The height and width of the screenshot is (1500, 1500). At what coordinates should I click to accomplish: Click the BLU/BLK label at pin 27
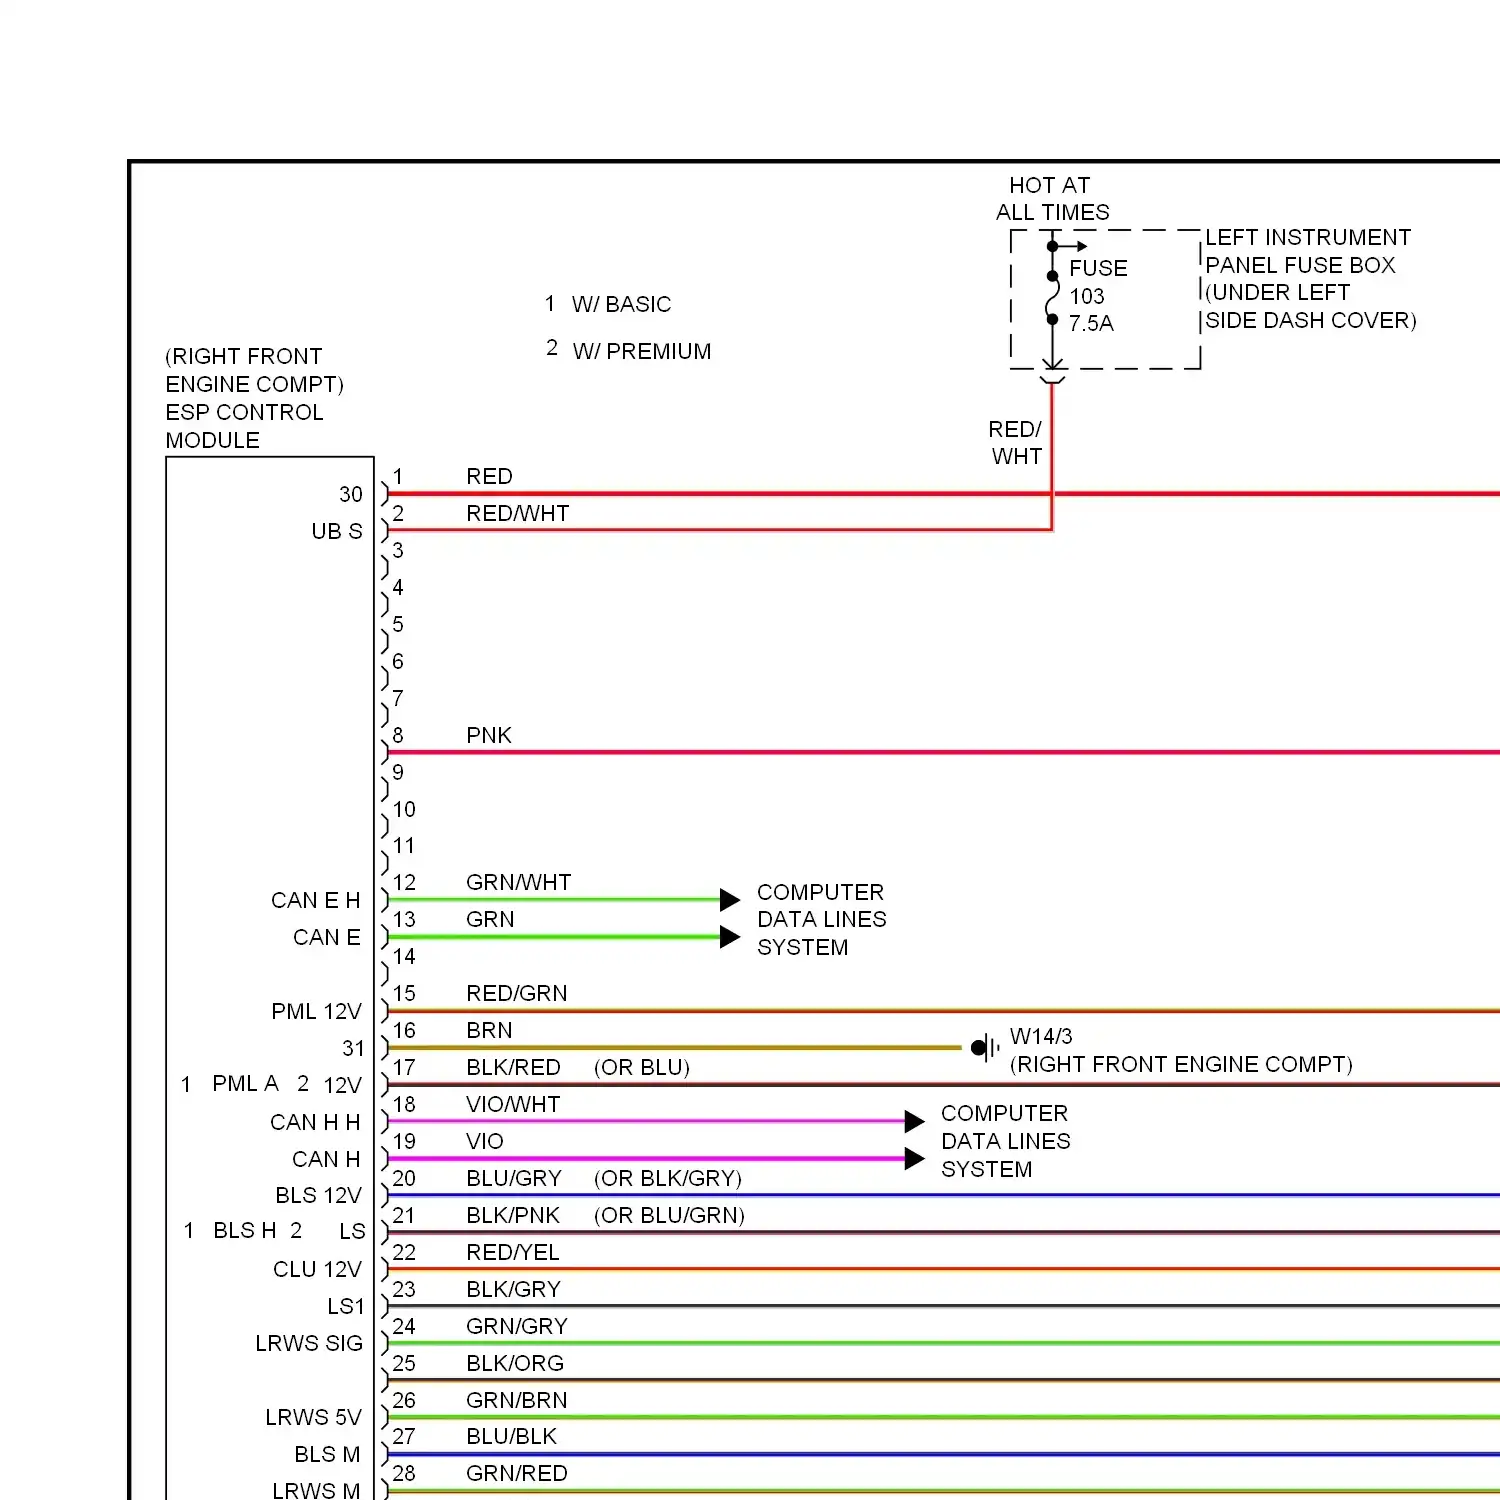[511, 1436]
